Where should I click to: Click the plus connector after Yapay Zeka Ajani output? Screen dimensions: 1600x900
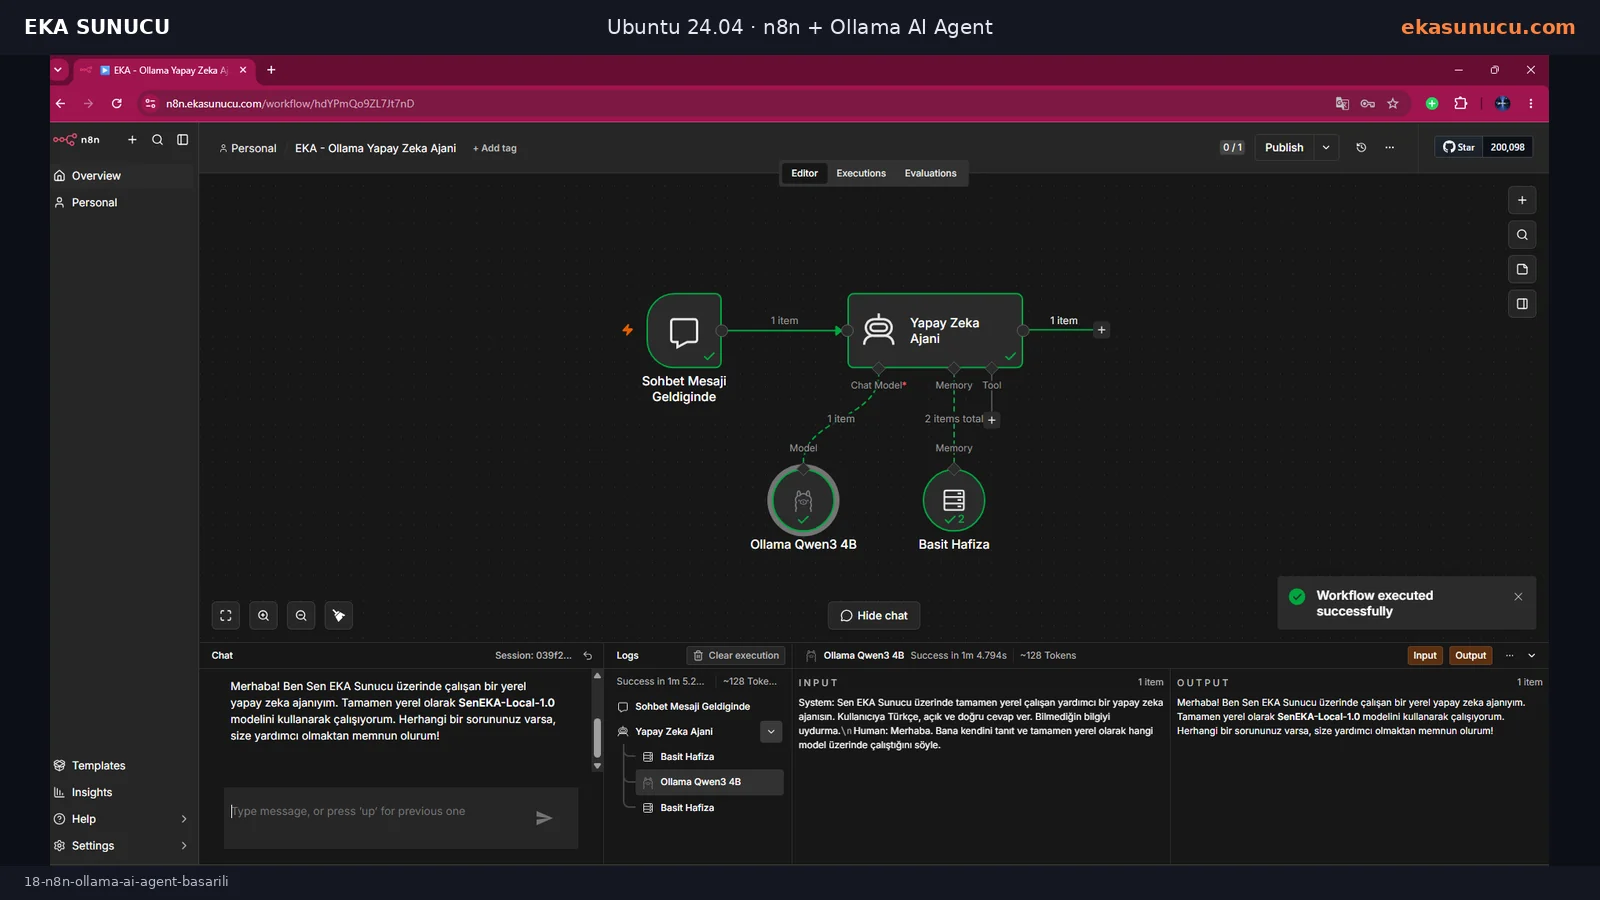[x=1101, y=330]
